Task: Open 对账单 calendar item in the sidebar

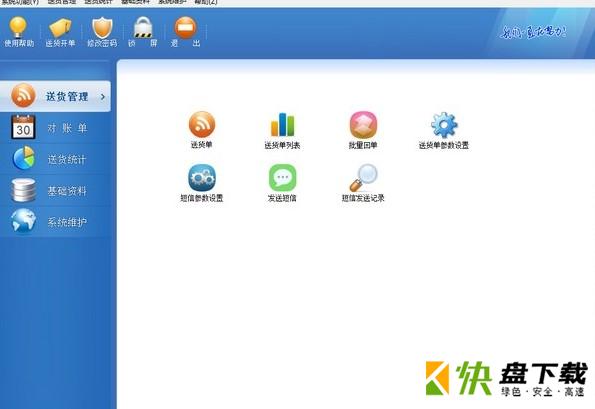Action: point(55,128)
